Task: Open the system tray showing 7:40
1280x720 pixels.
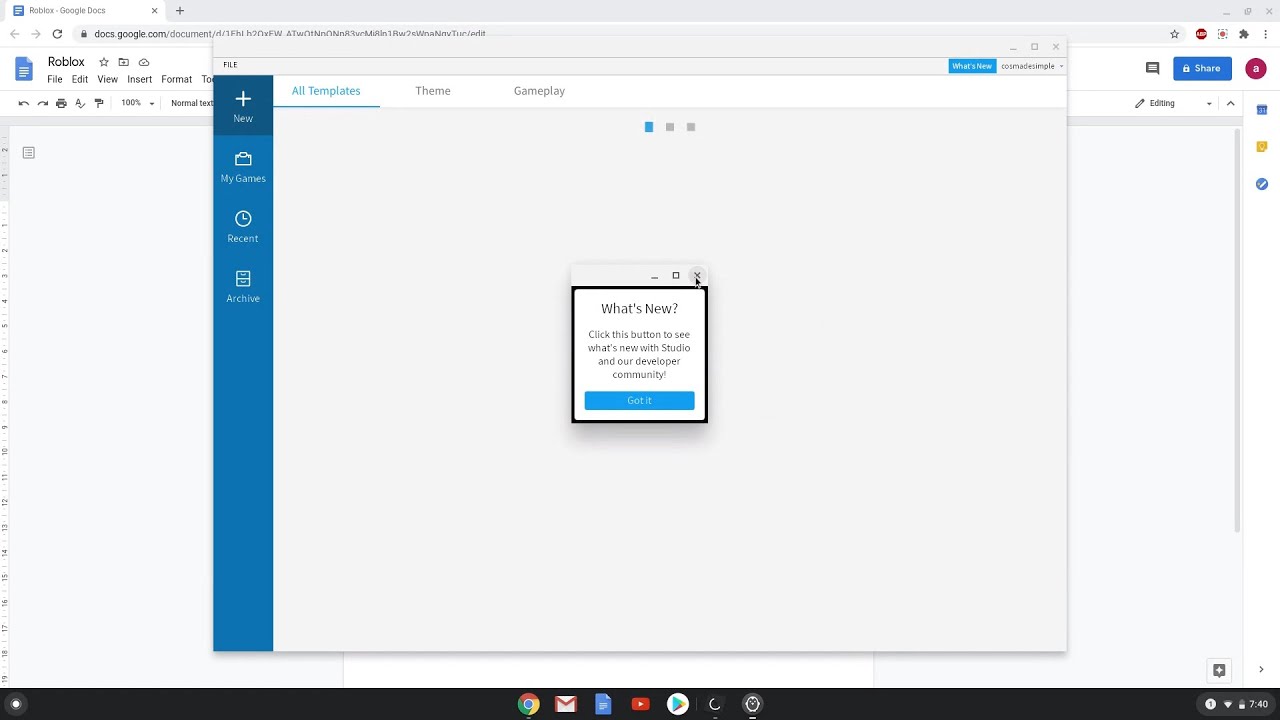Action: pos(1237,704)
